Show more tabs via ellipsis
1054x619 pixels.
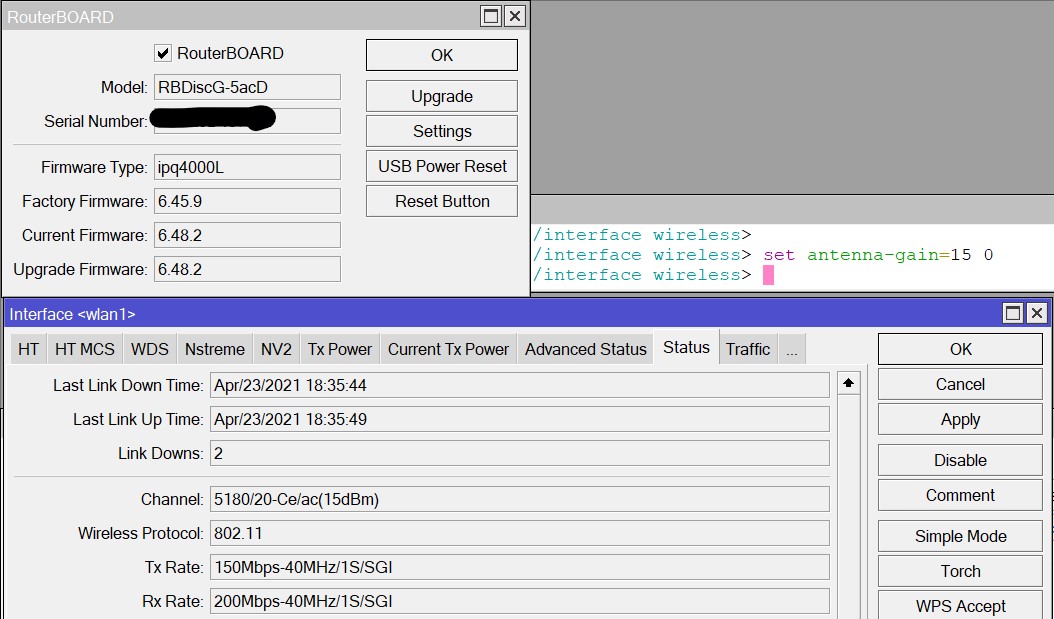[x=792, y=349]
